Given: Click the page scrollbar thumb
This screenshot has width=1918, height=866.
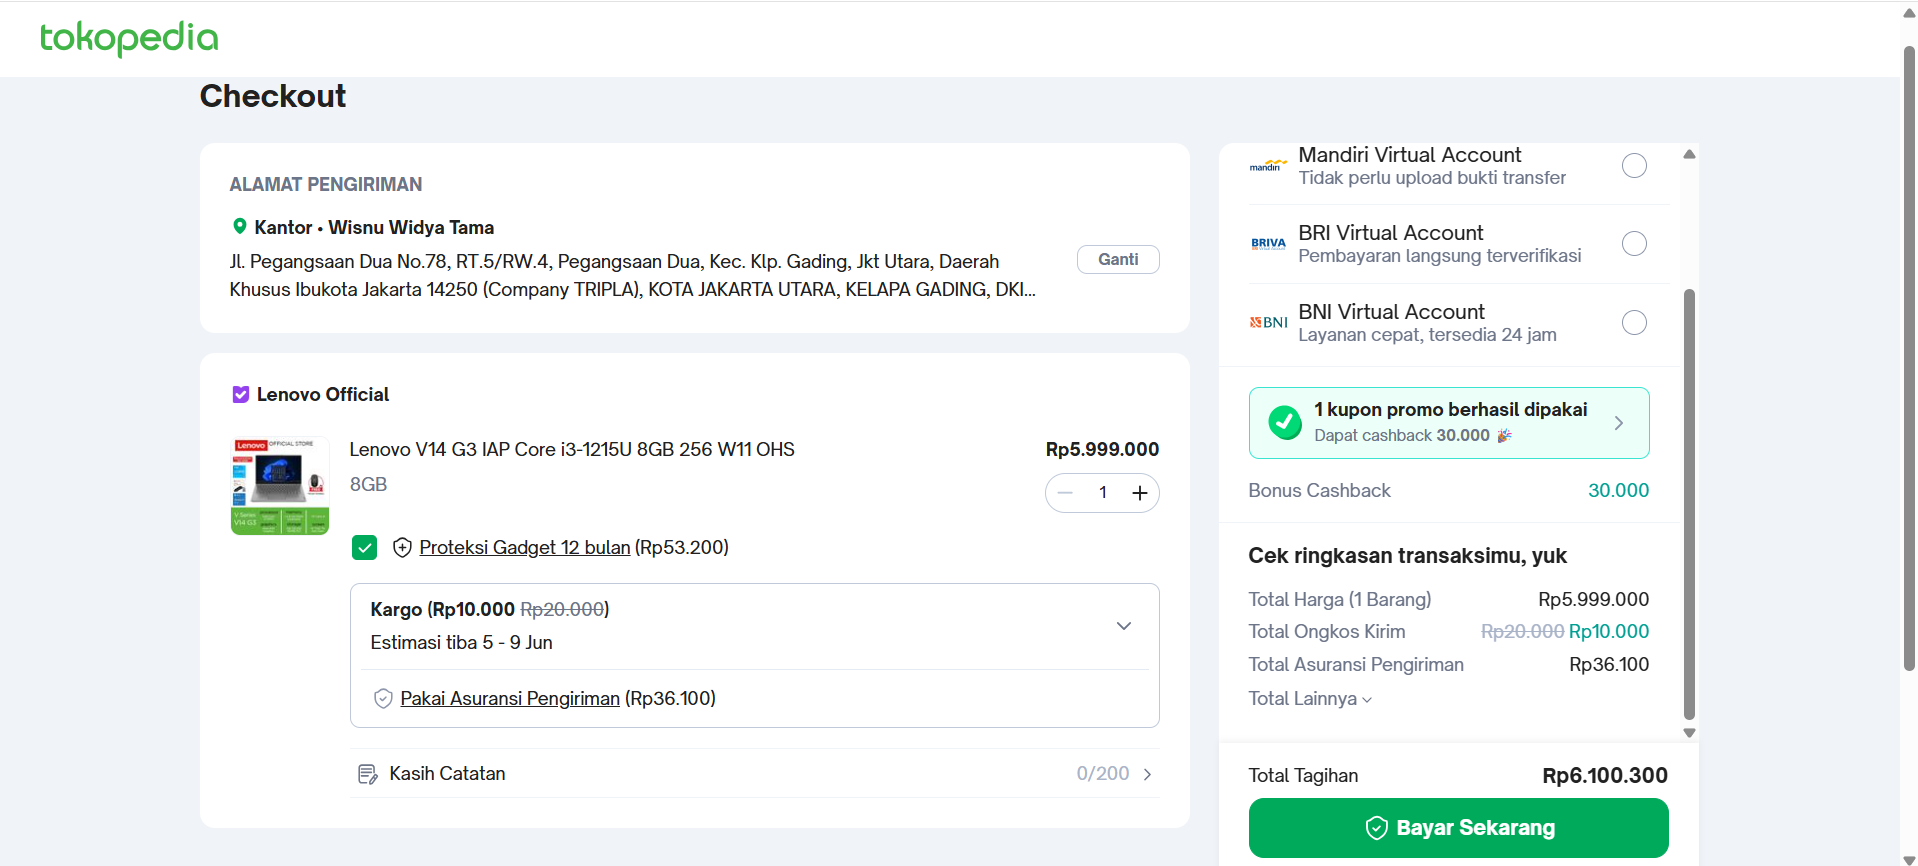Looking at the screenshot, I should click(x=1909, y=358).
